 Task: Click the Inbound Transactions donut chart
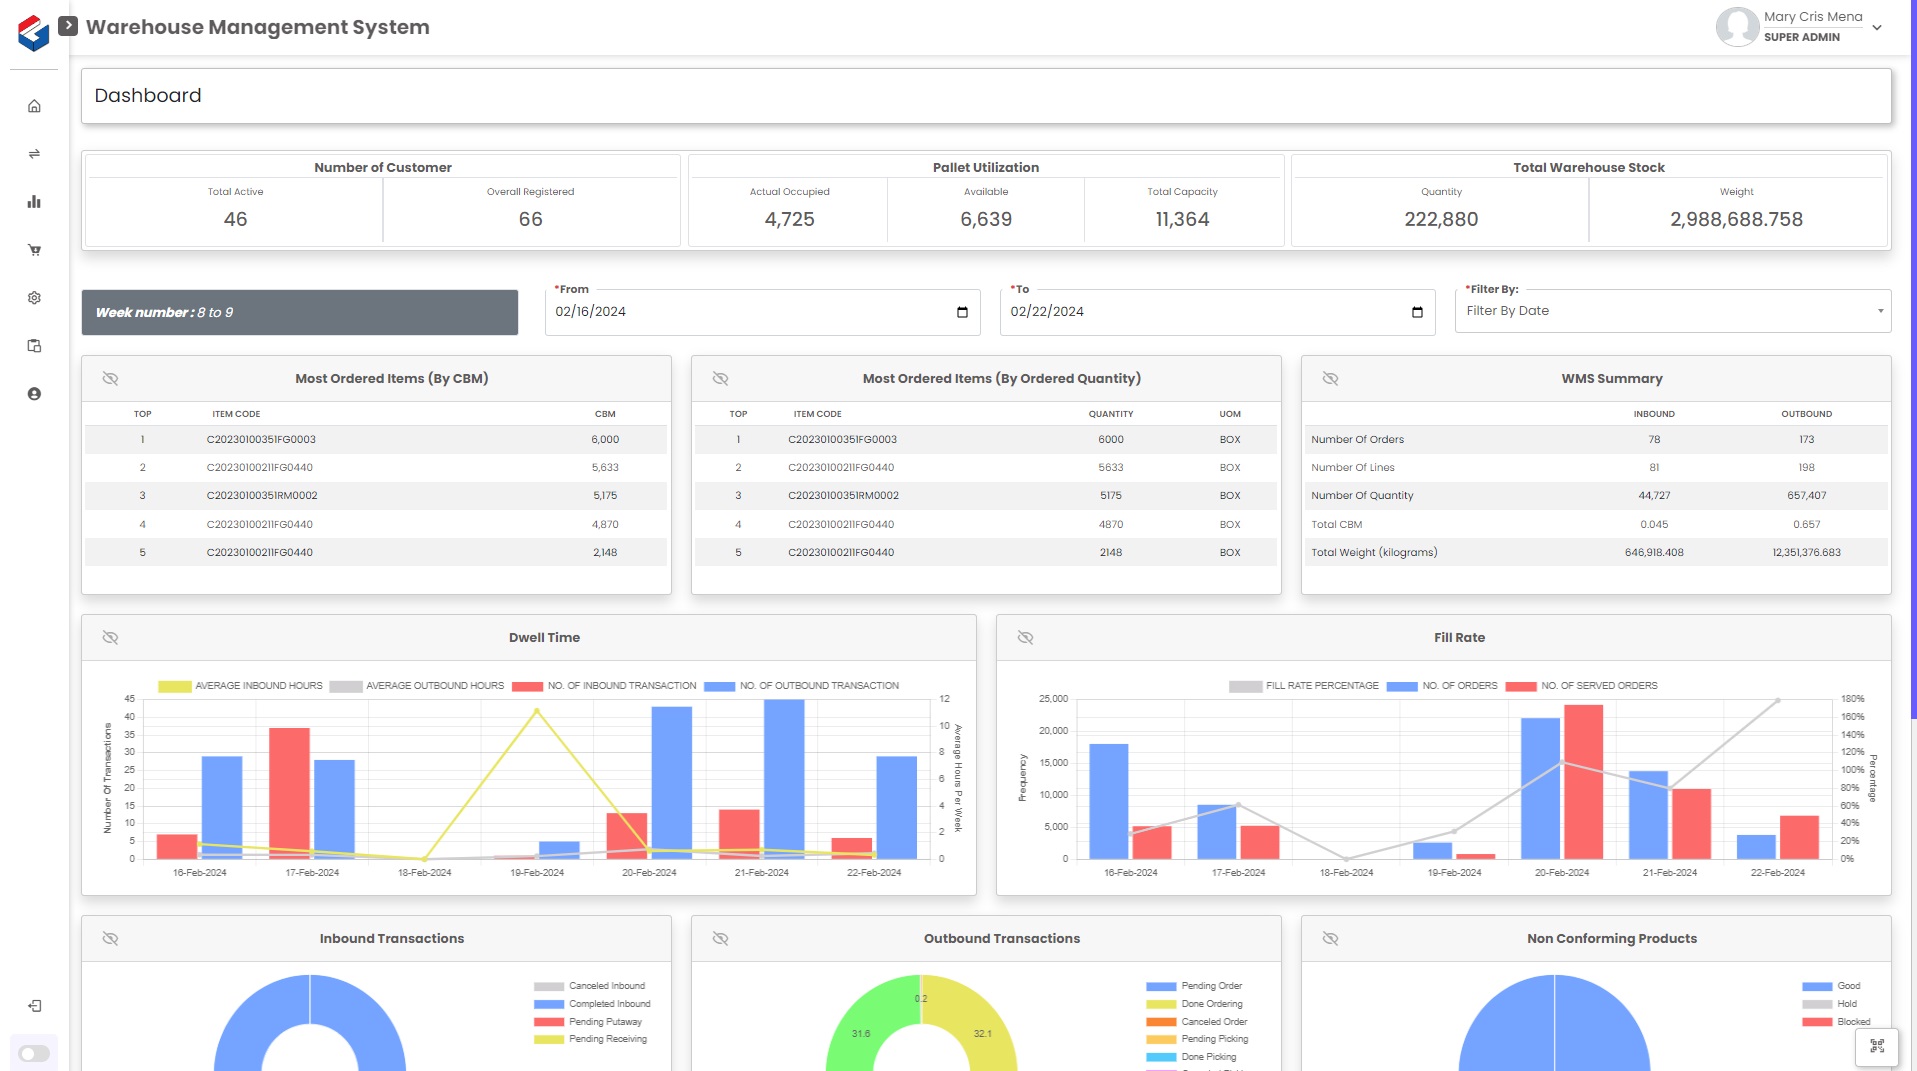[x=310, y=1024]
